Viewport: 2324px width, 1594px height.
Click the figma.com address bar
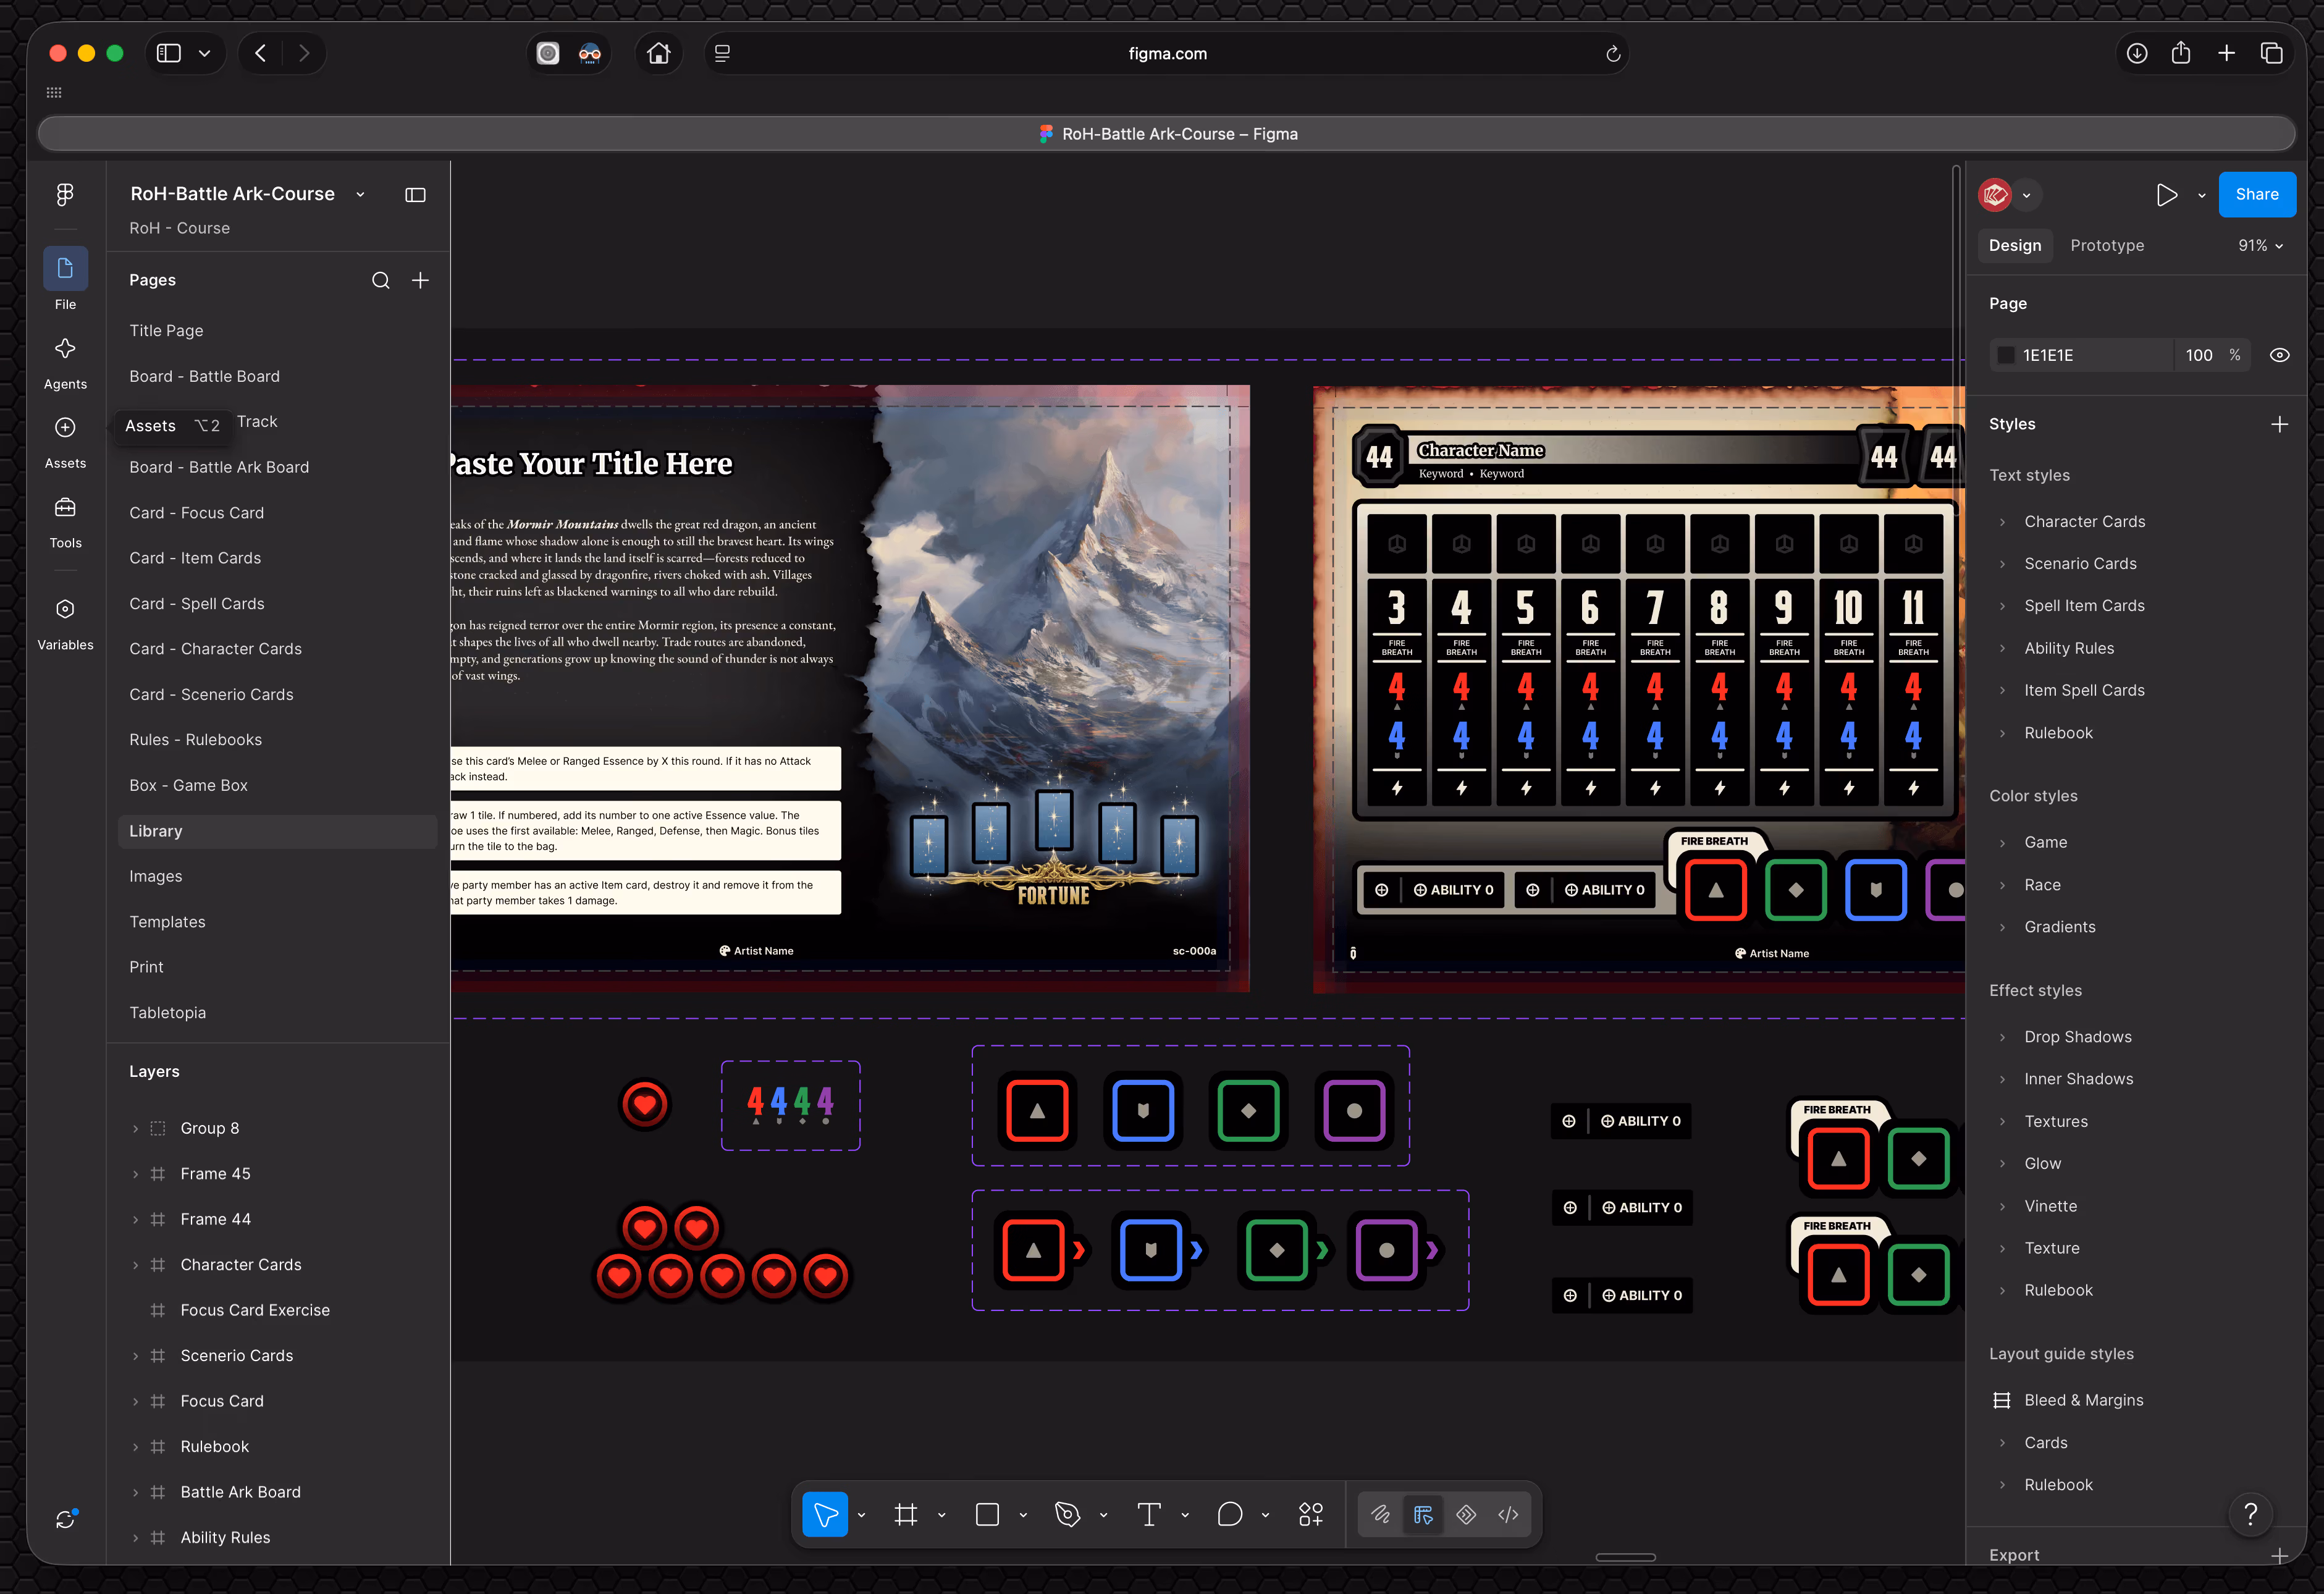point(1167,54)
